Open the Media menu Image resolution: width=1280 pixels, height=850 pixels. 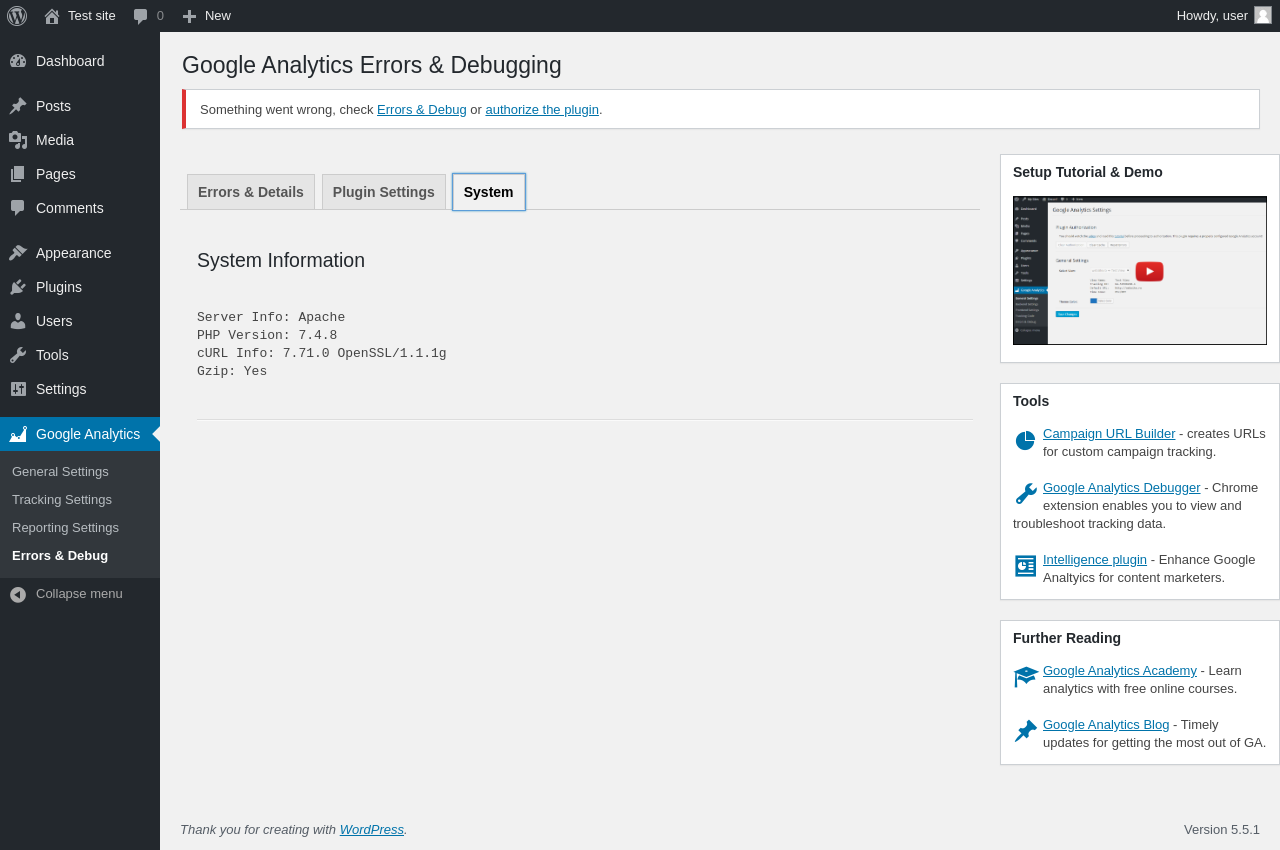tap(80, 140)
